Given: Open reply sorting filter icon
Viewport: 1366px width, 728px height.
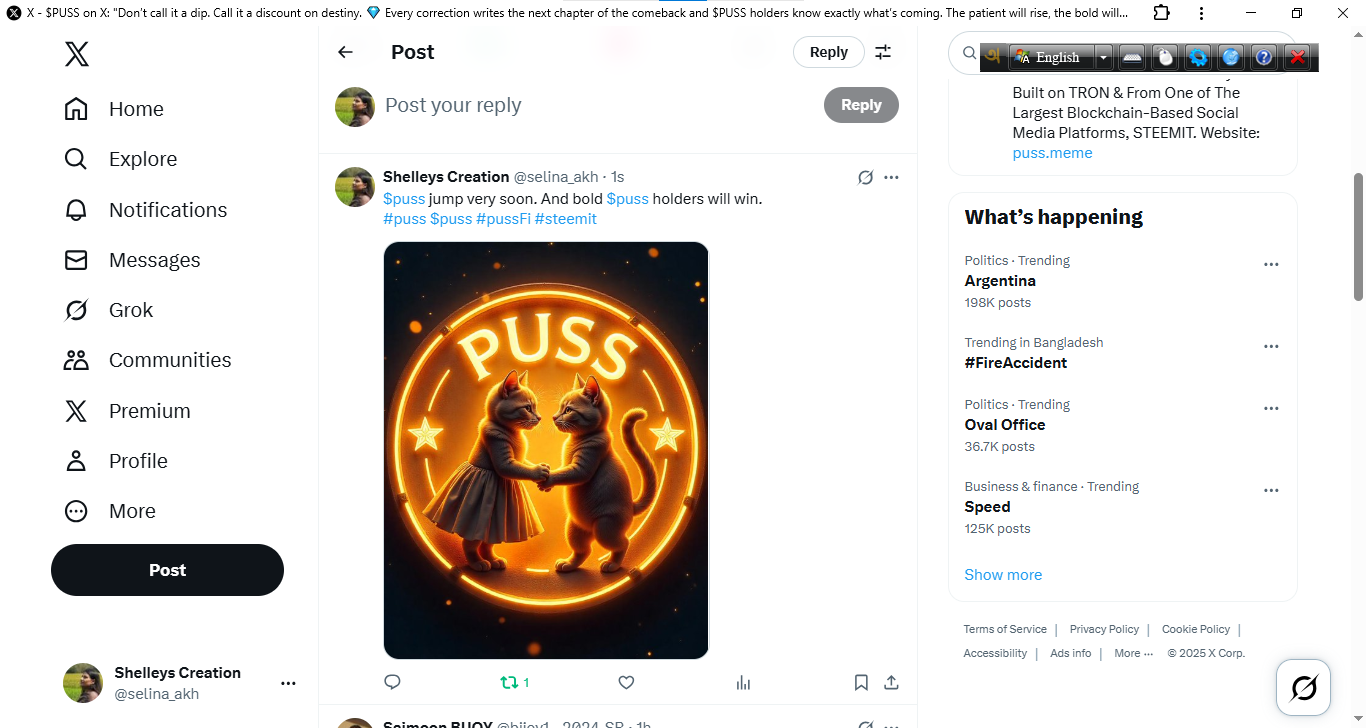Looking at the screenshot, I should pos(883,52).
